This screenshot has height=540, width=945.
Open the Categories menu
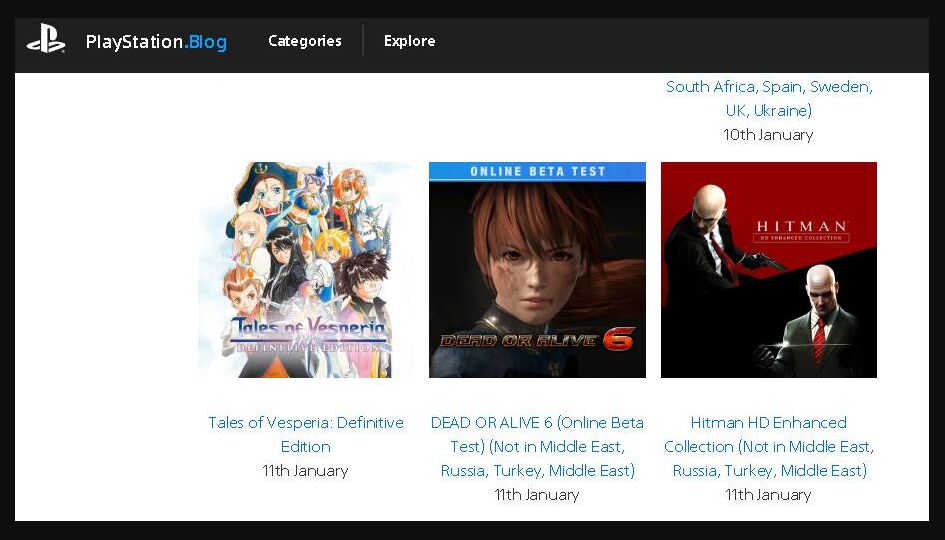click(305, 41)
